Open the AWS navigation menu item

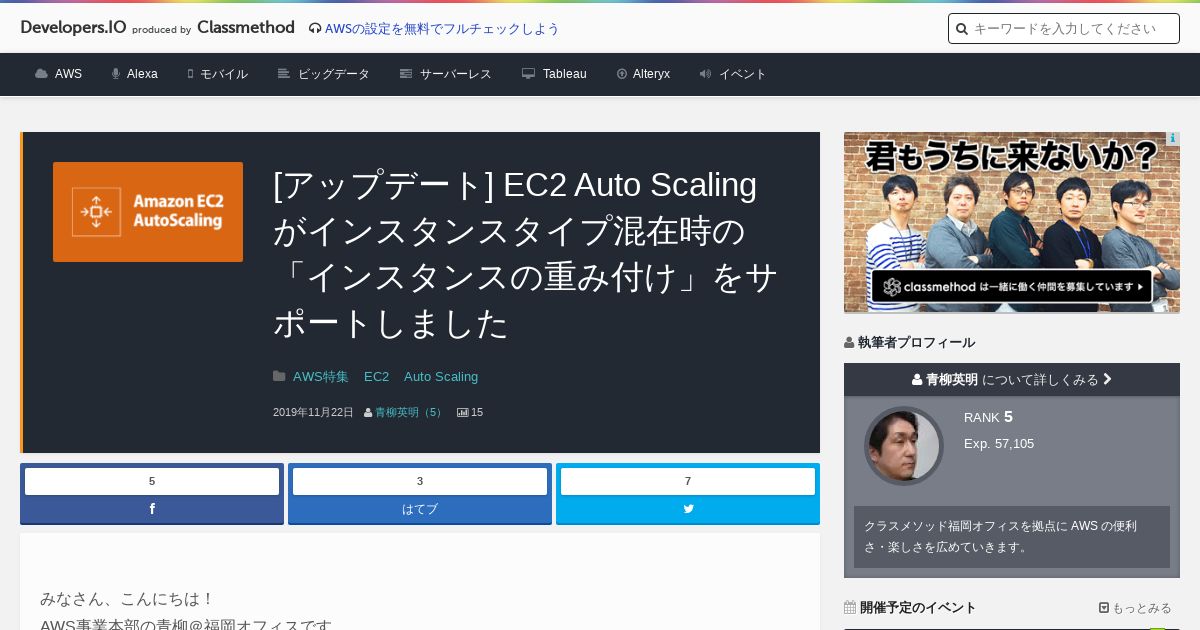[58, 74]
